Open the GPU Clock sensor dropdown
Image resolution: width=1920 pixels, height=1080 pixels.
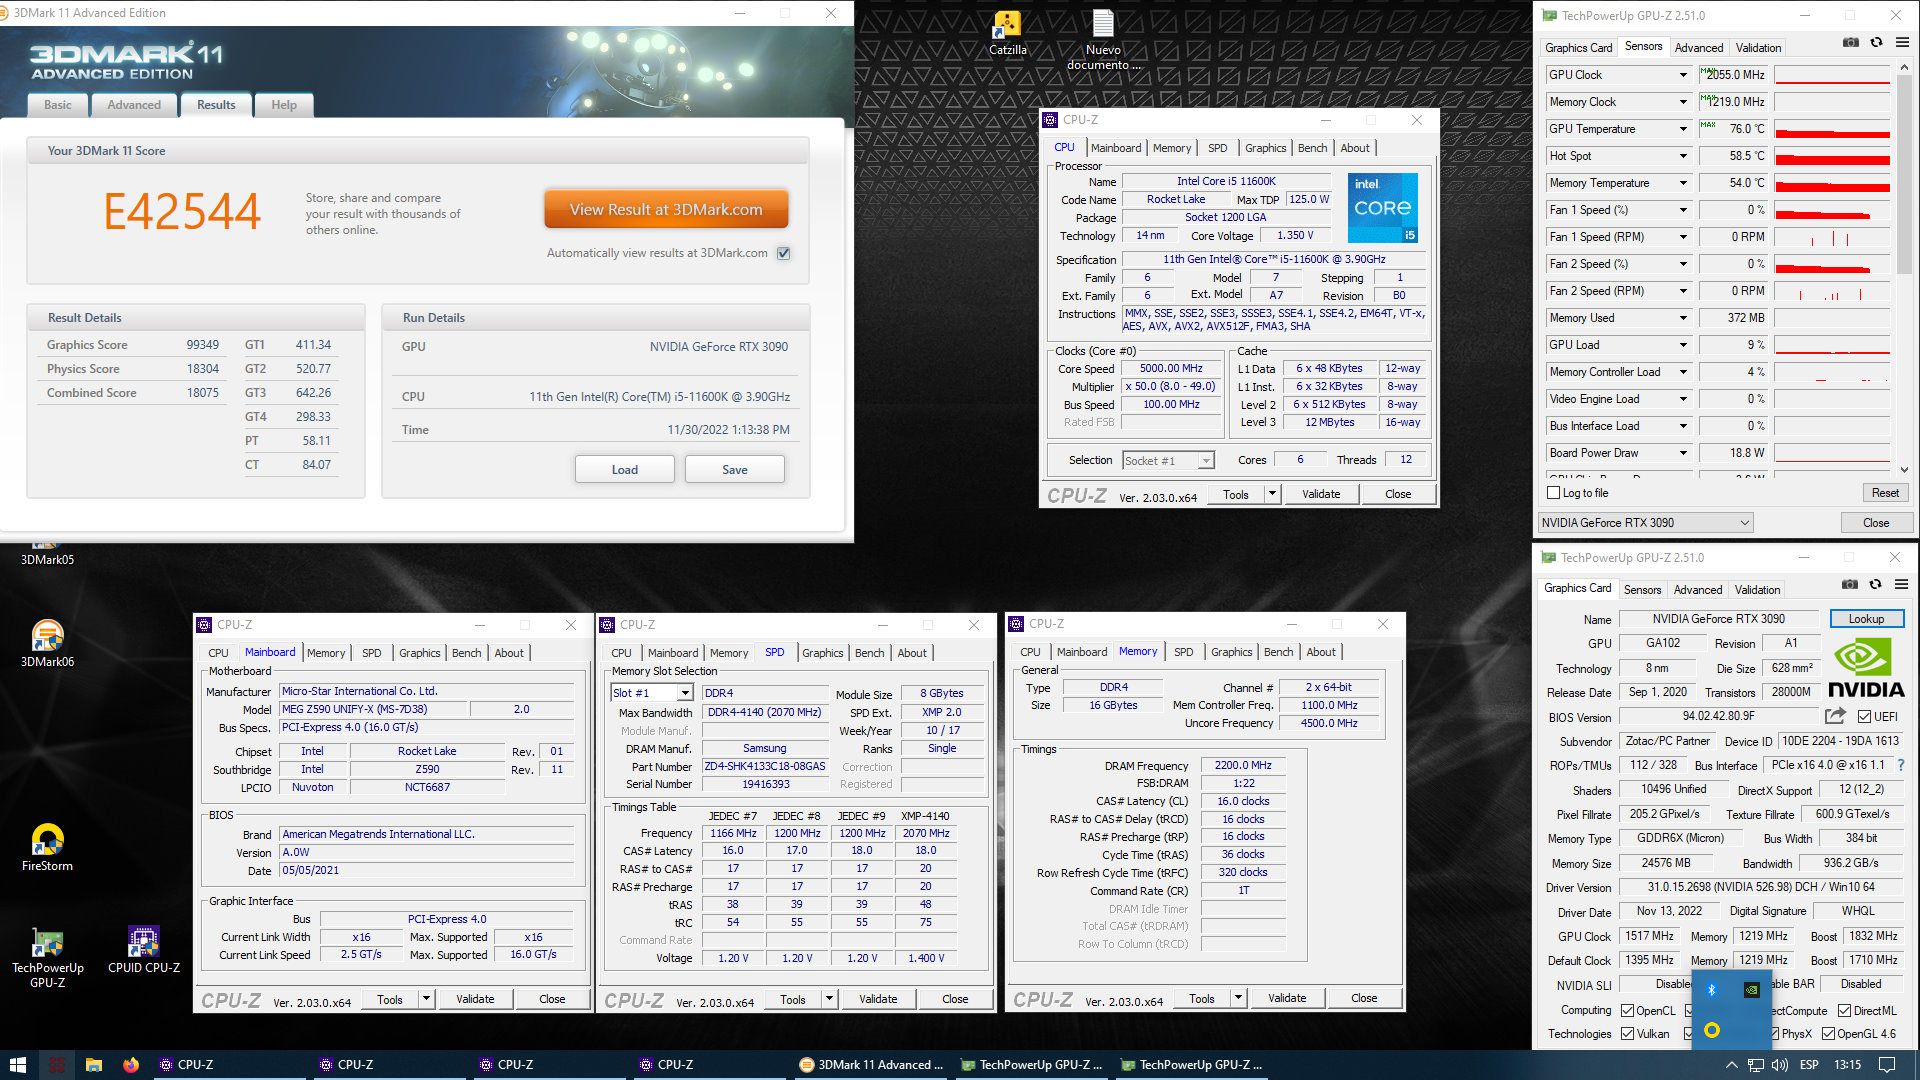point(1683,75)
